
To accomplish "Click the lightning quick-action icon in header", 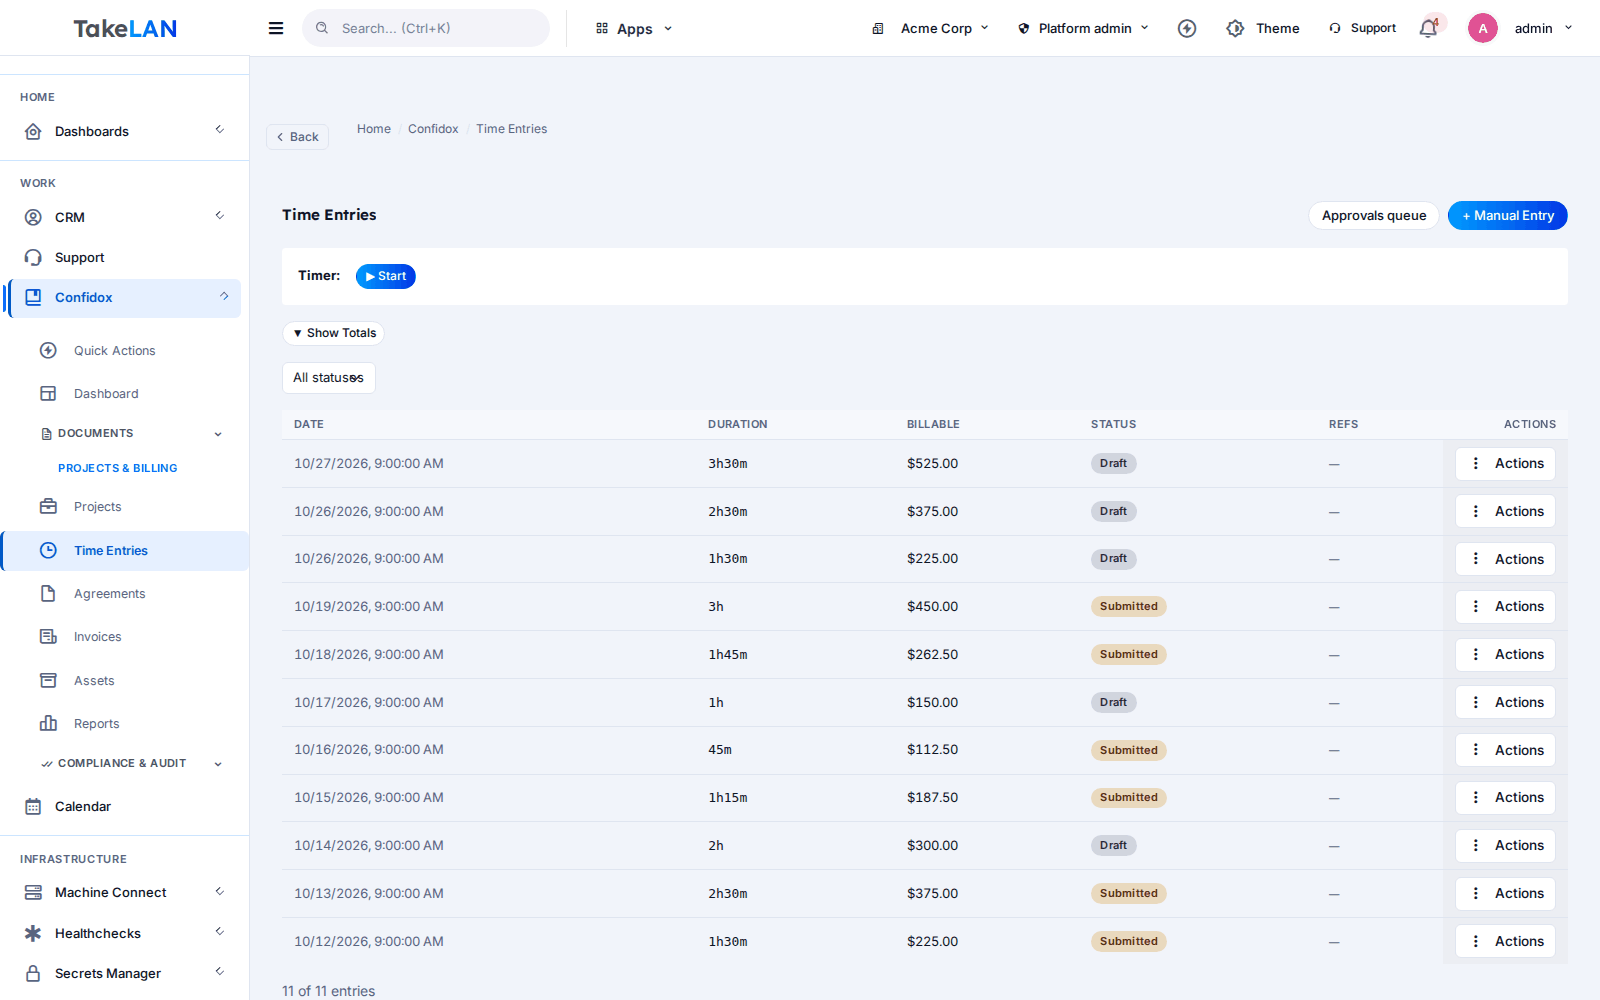I will coord(1187,28).
